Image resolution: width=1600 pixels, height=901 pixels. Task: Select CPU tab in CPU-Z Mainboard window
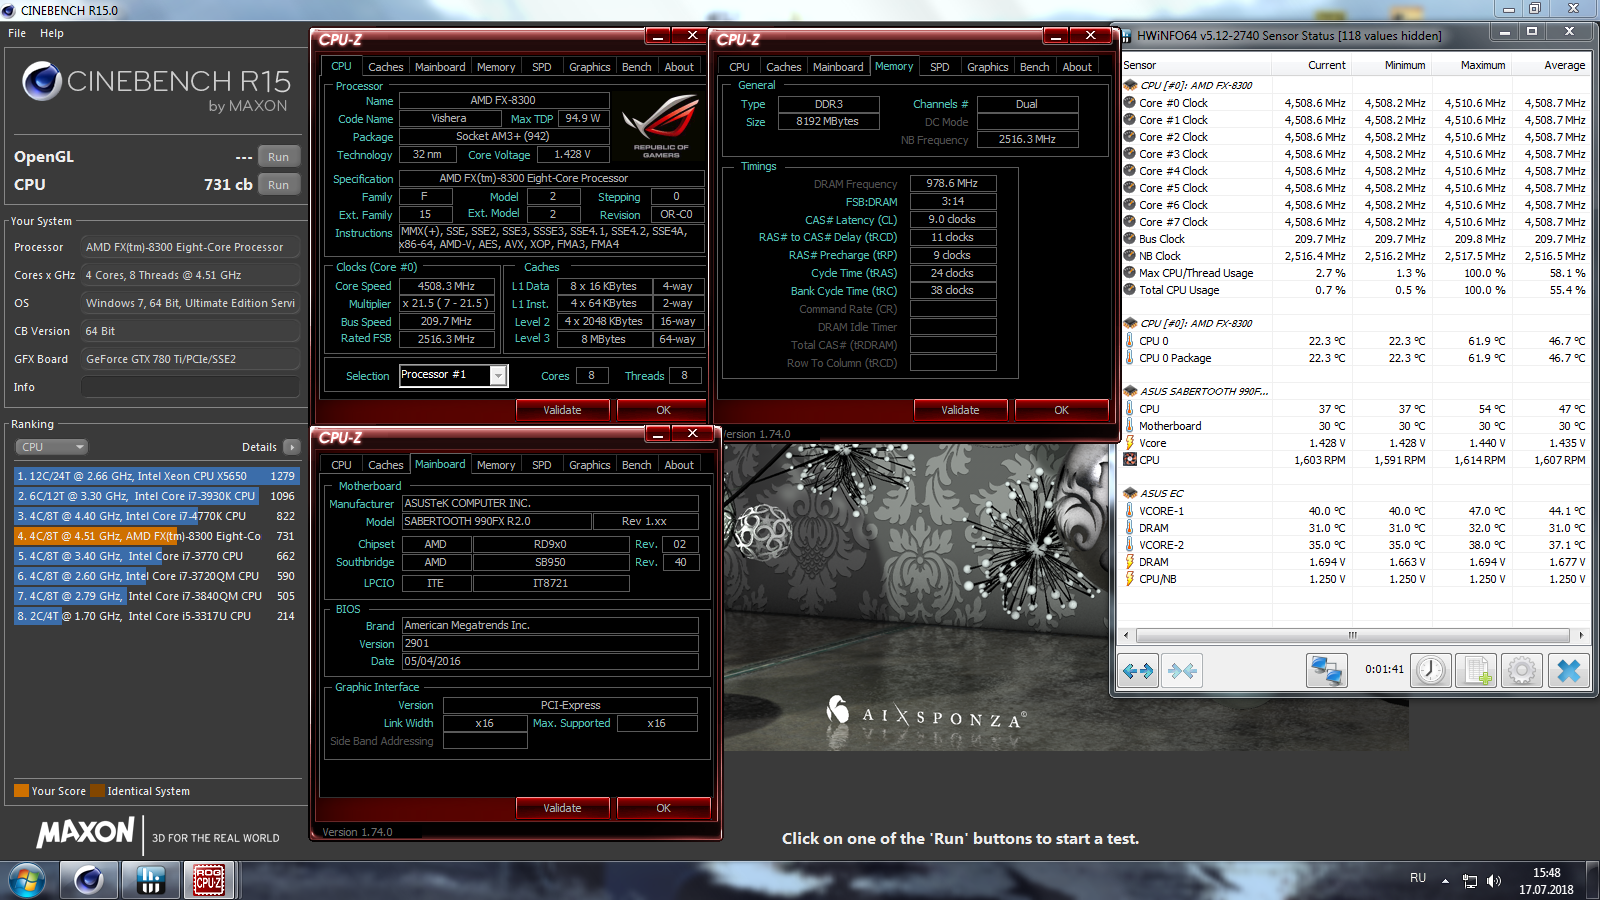tap(341, 465)
